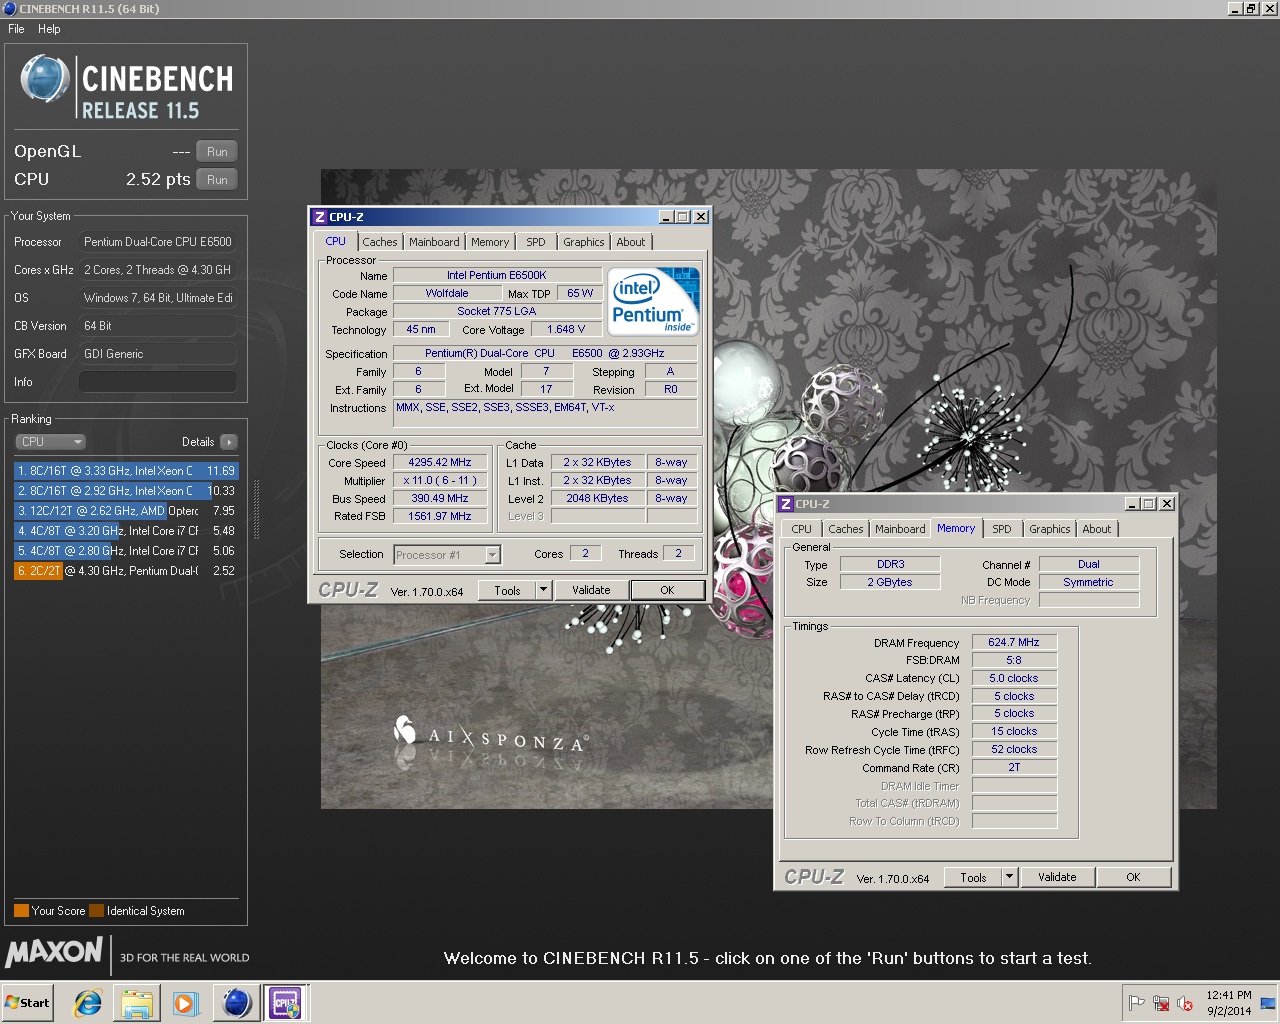Image resolution: width=1280 pixels, height=1024 pixels.
Task: Select ranking entry 8C/16T @ 3.33 GHz
Action: pos(126,471)
